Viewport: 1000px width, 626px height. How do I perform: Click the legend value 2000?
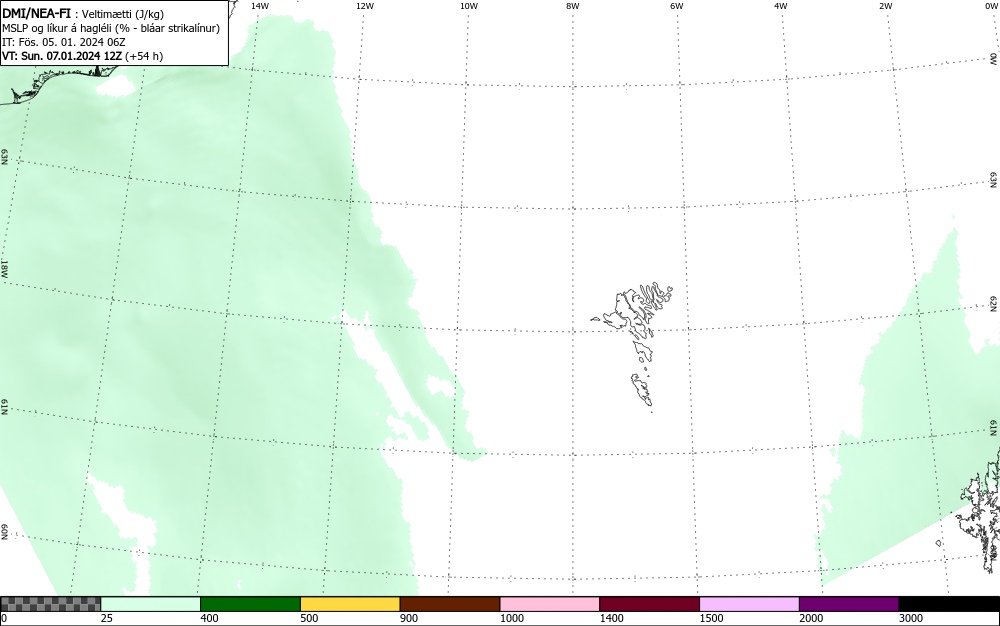(811, 618)
